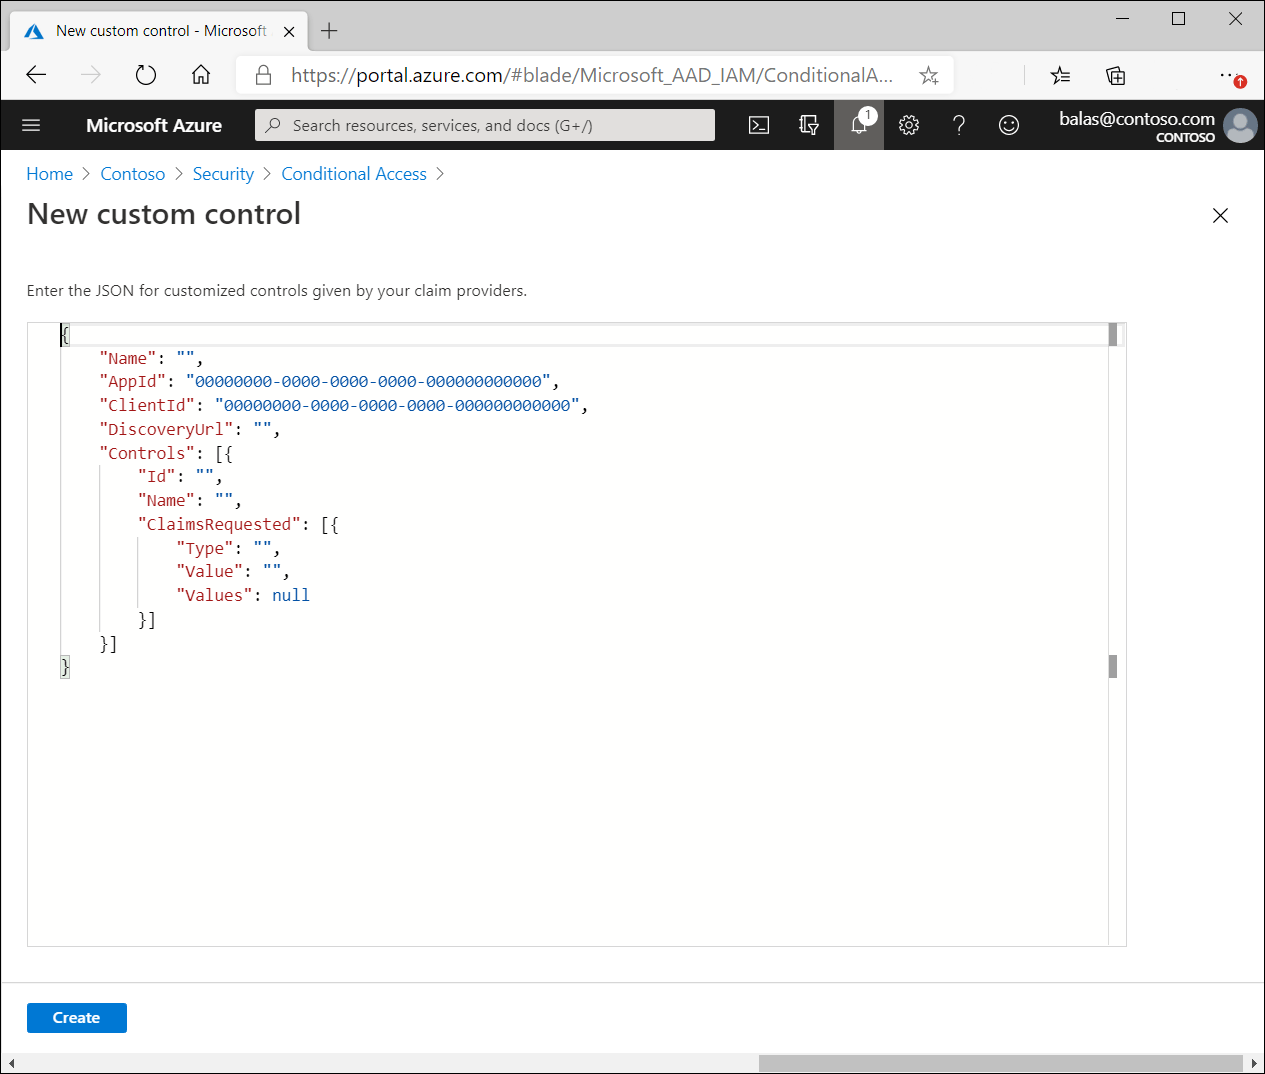
Task: Open the help pane via question mark icon
Action: coord(958,125)
